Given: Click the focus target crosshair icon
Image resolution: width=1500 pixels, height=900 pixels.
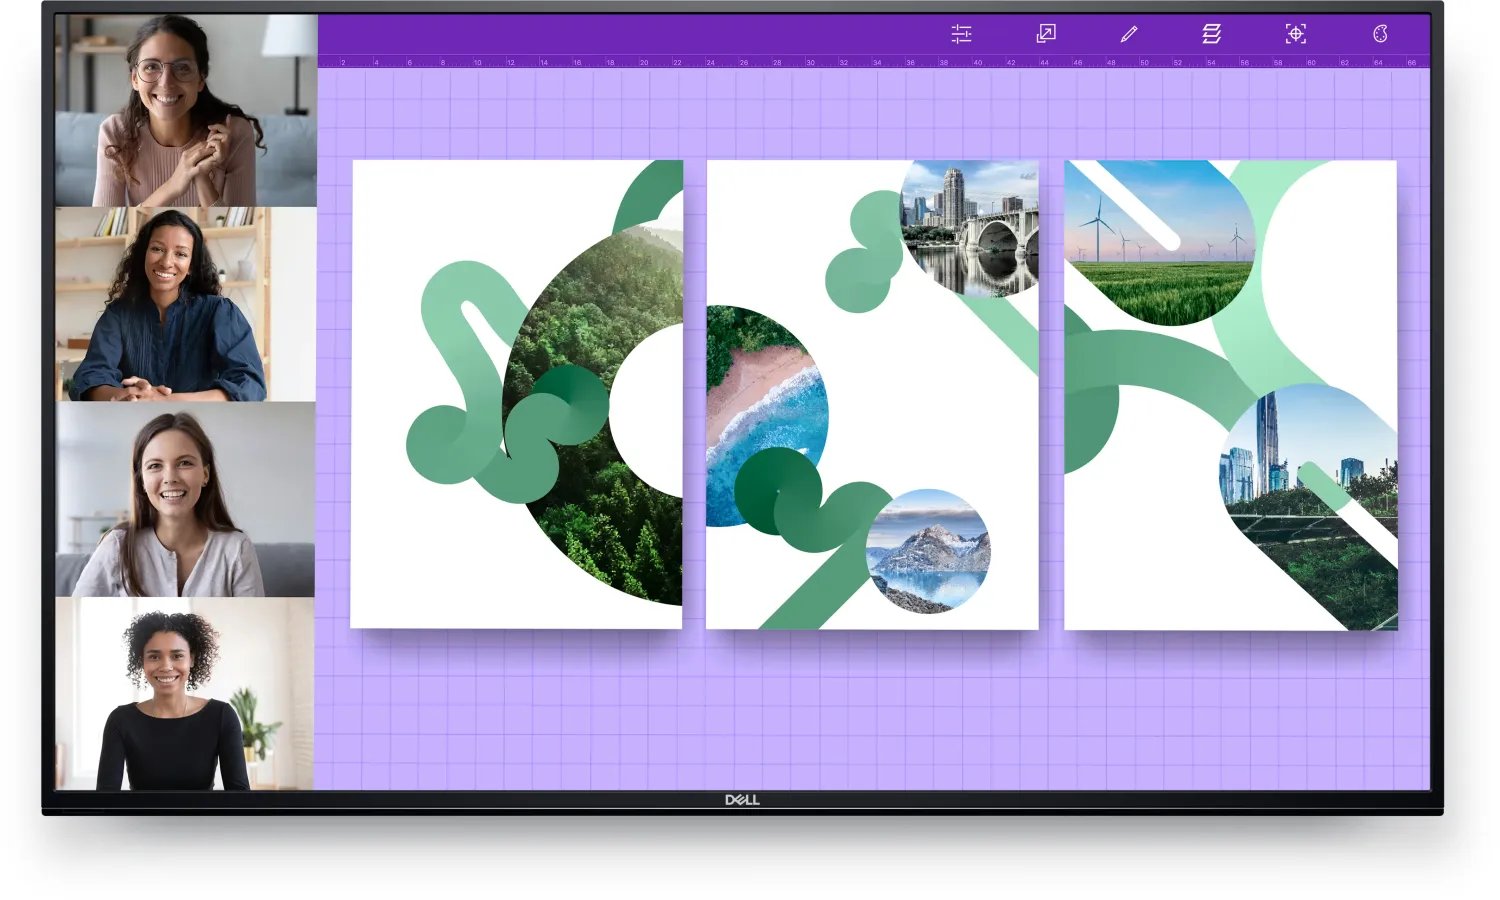Looking at the screenshot, I should coord(1295,34).
